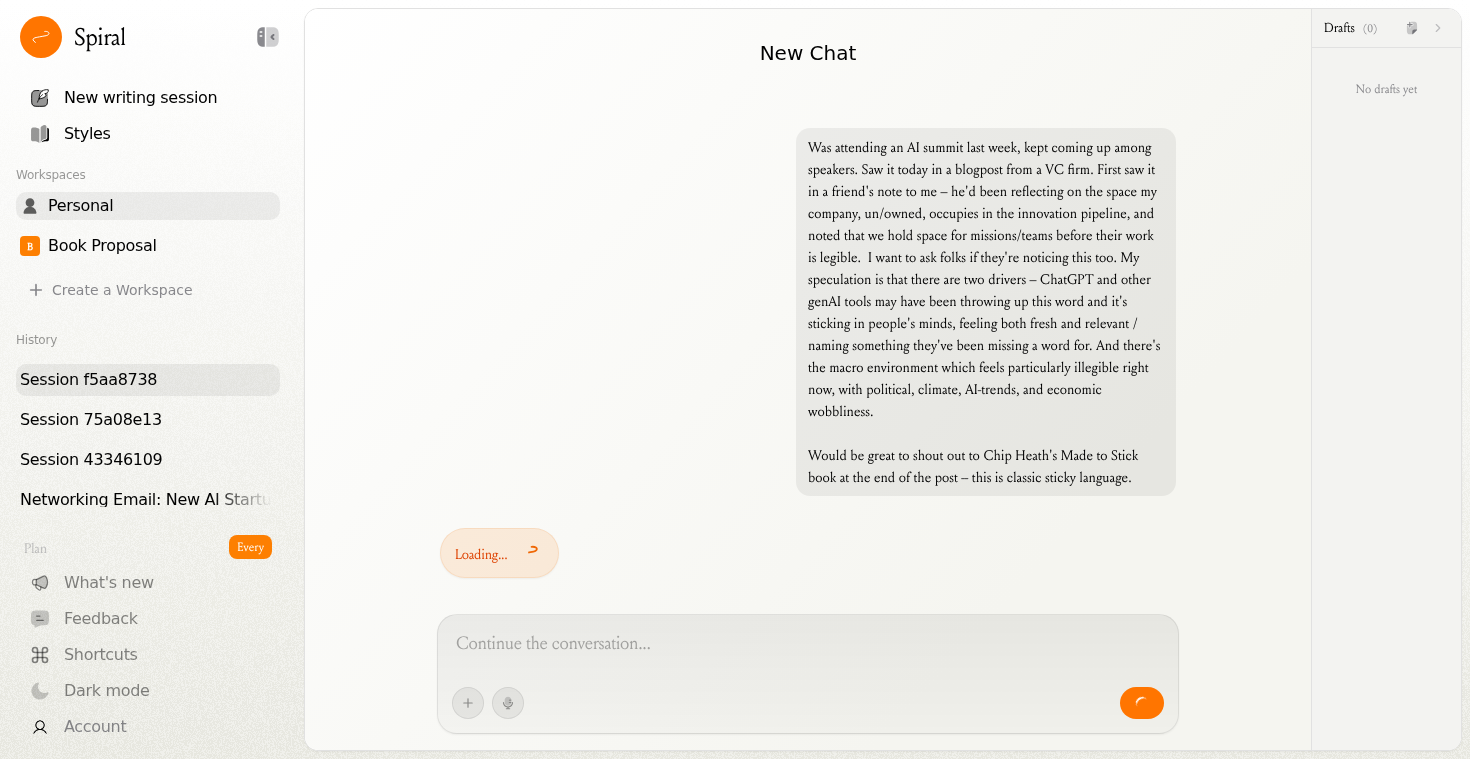Start a new writing session
The width and height of the screenshot is (1470, 759).
[140, 97]
